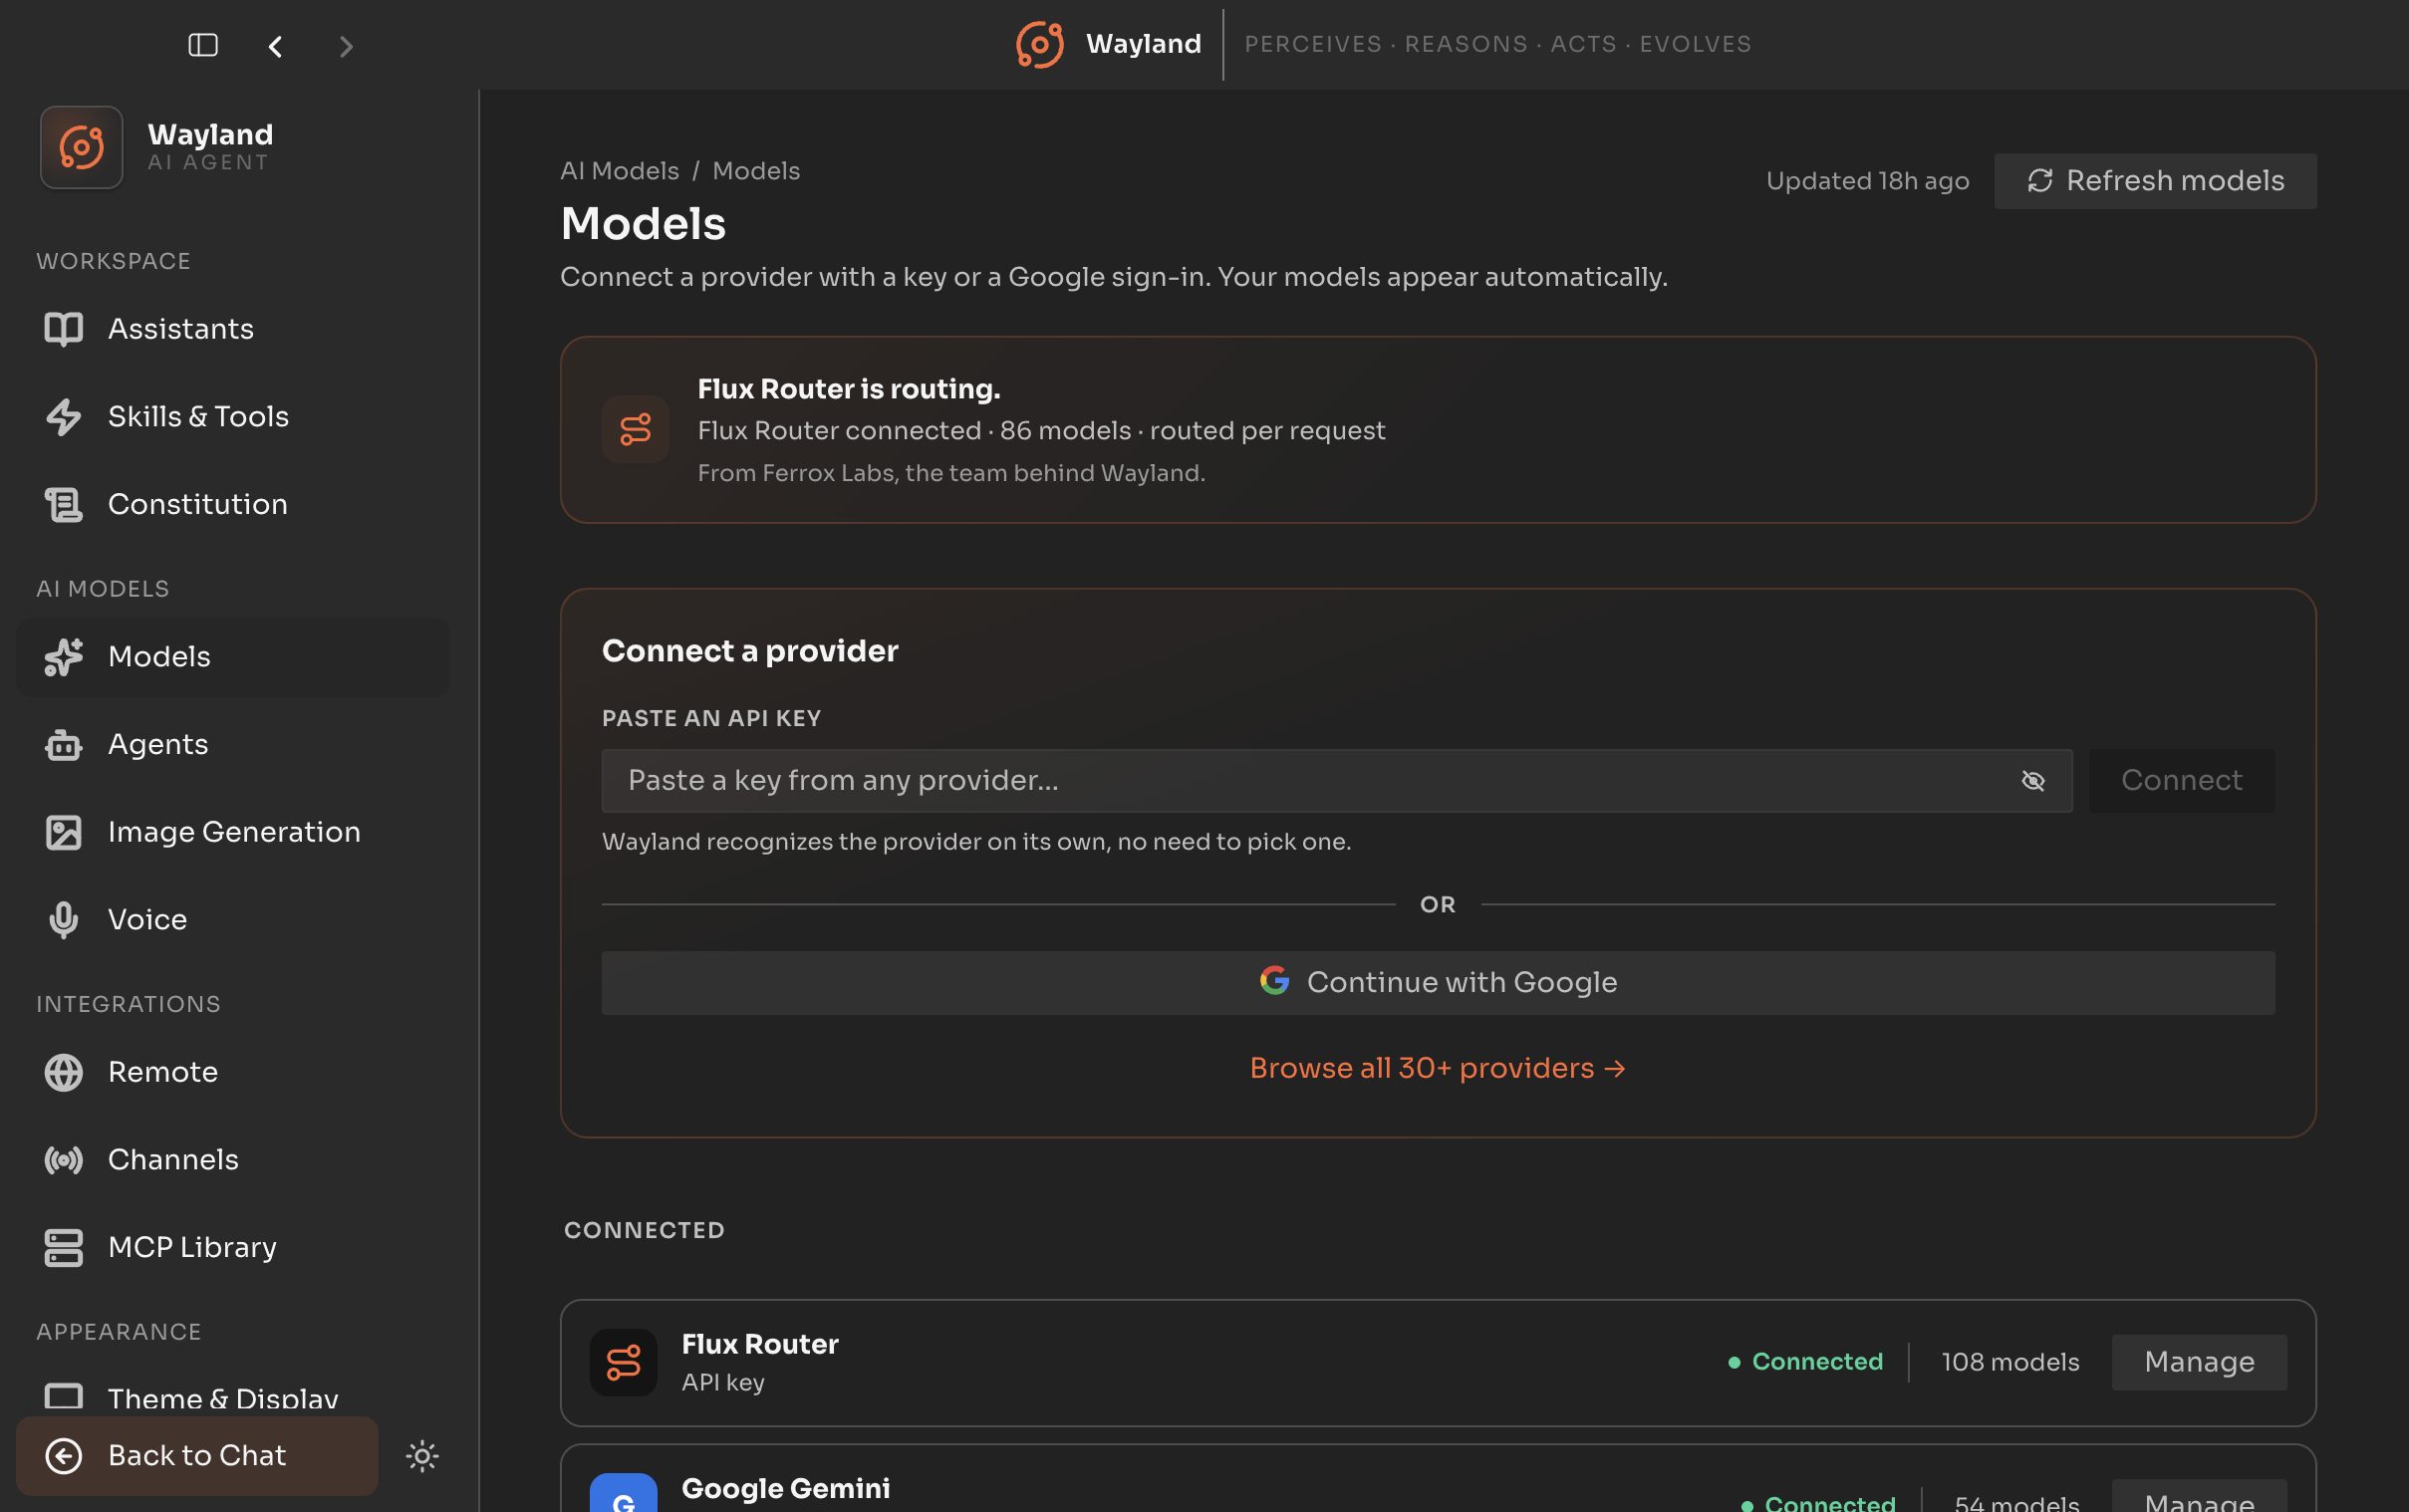Click the Flux Router provider icon
Screen dimensions: 2409x1512
(x=623, y=1362)
